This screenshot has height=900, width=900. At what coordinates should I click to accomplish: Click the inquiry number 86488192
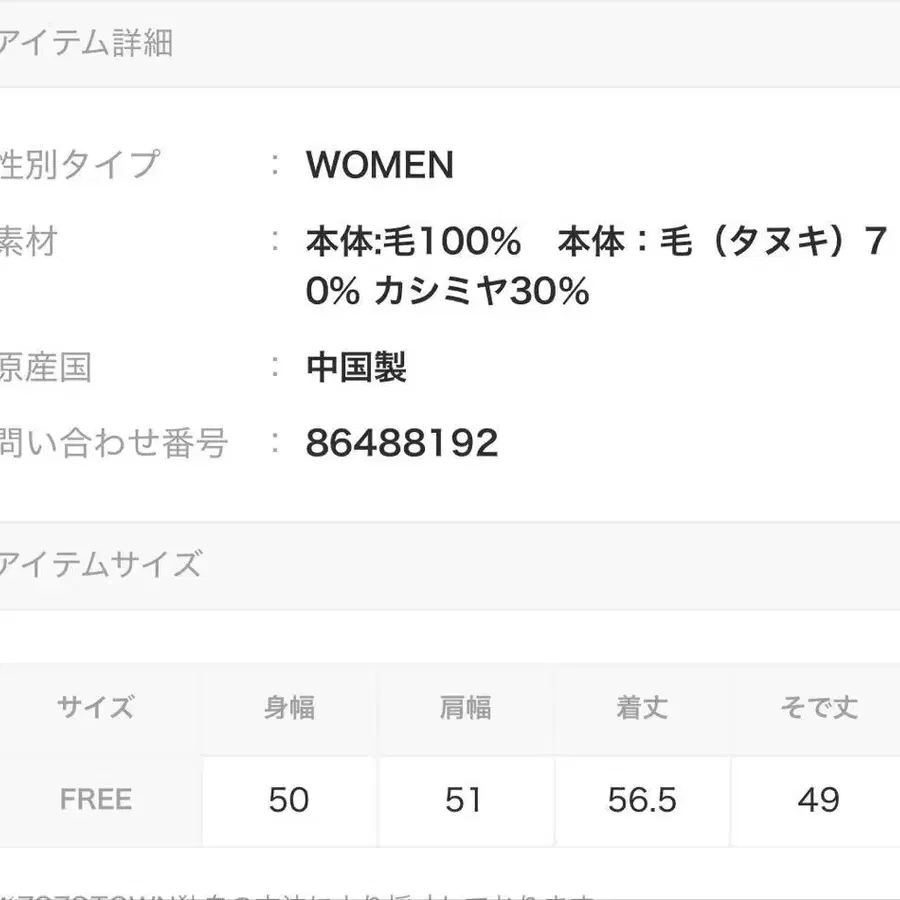pos(402,442)
